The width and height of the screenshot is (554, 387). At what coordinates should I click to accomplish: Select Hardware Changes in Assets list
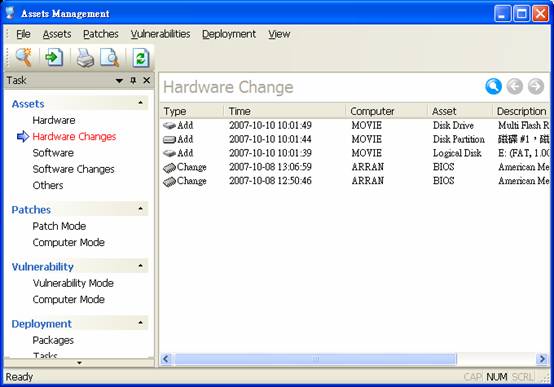74,137
